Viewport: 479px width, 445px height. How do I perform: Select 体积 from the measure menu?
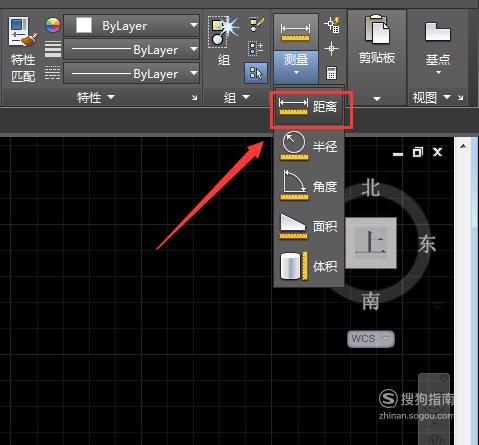click(309, 266)
